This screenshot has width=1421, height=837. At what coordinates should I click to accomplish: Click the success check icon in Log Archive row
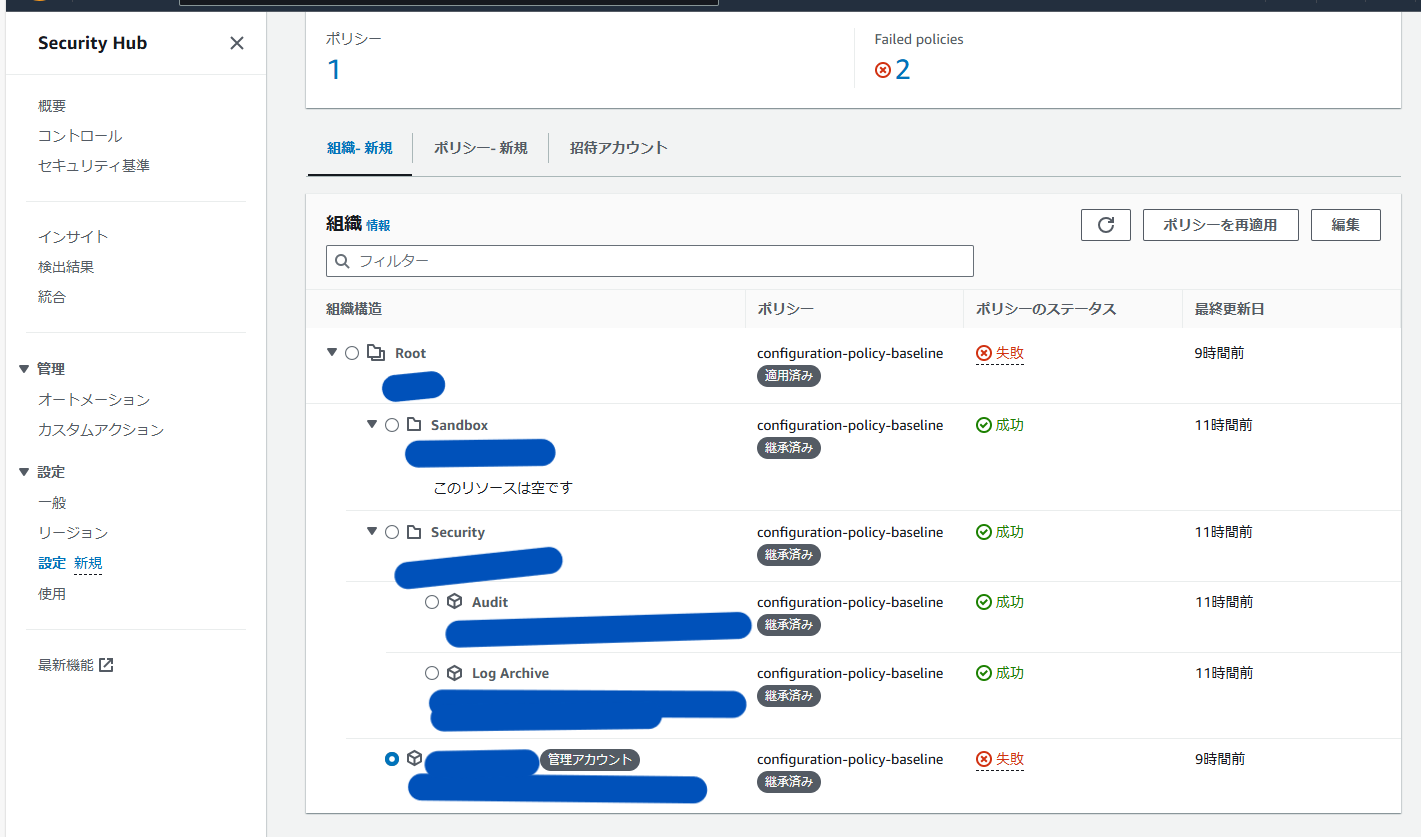click(984, 673)
